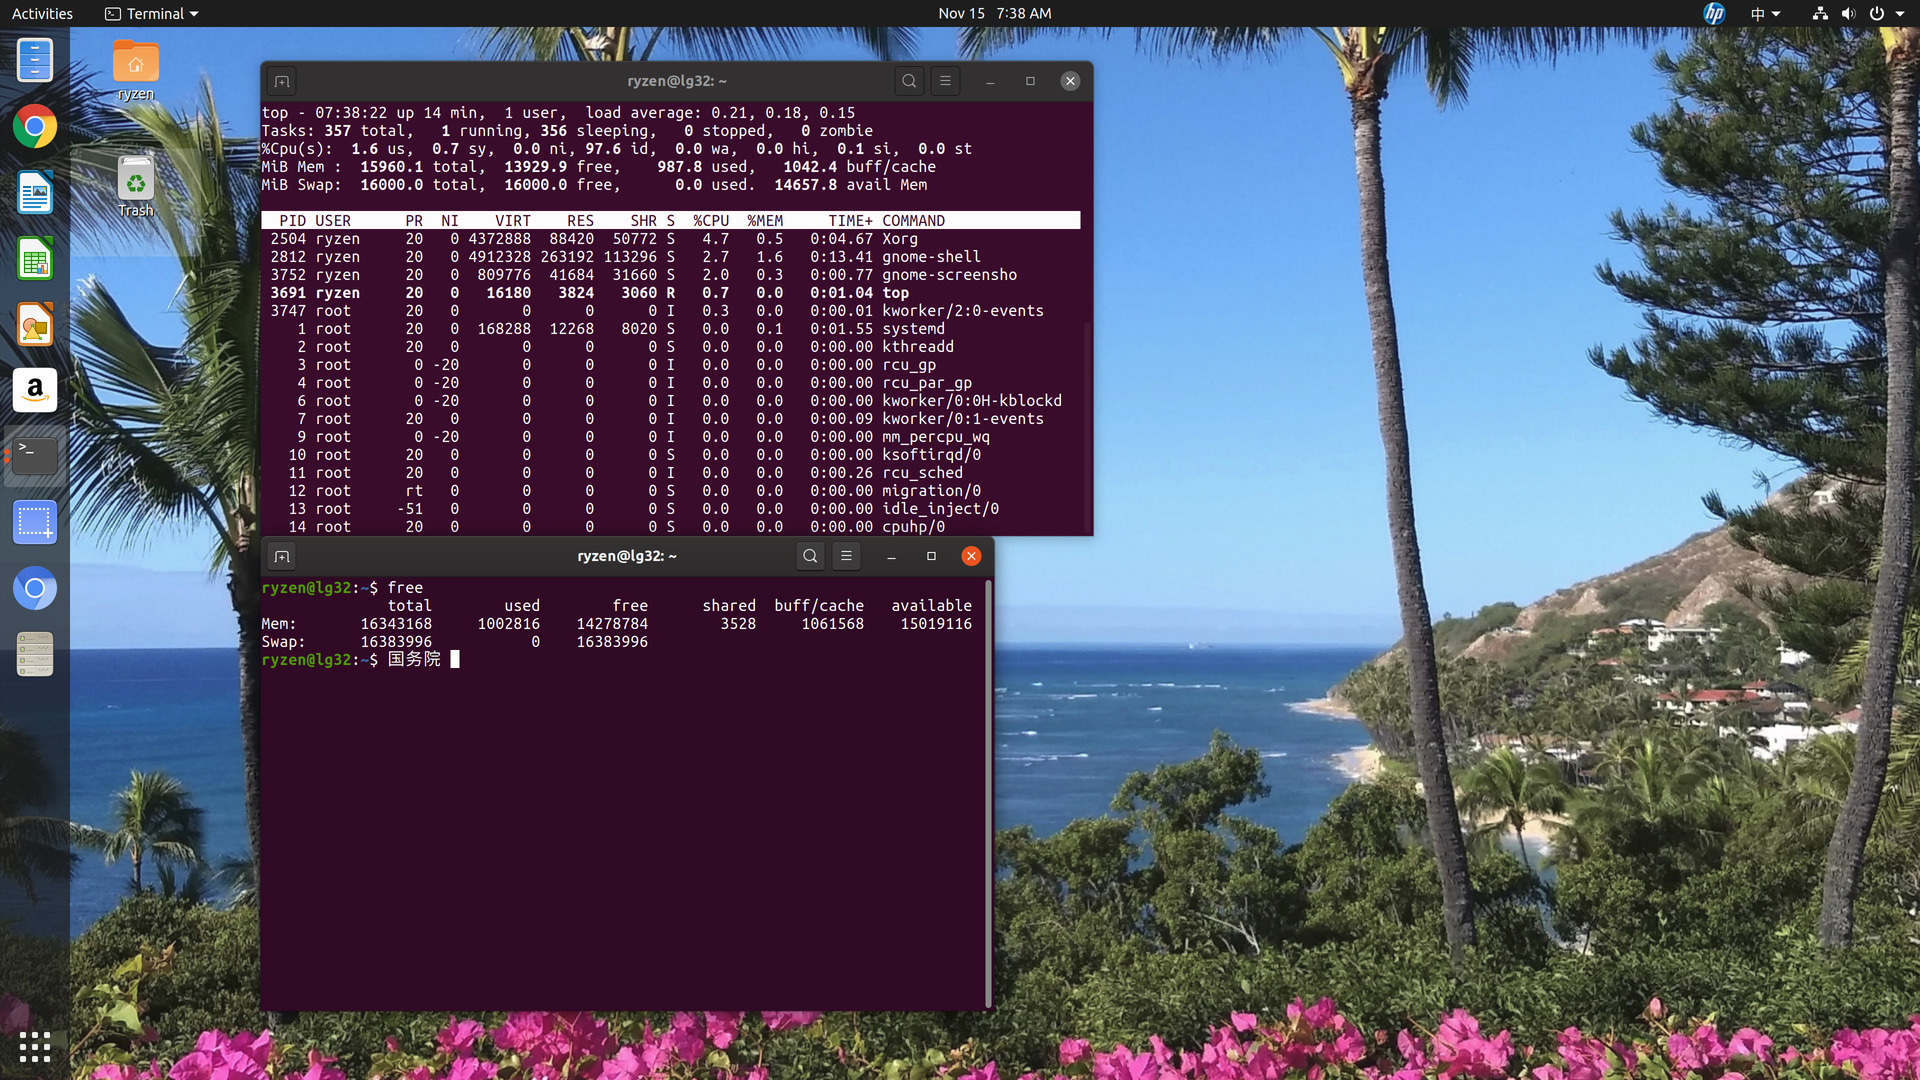Minimize the bottom terminal window

click(891, 557)
